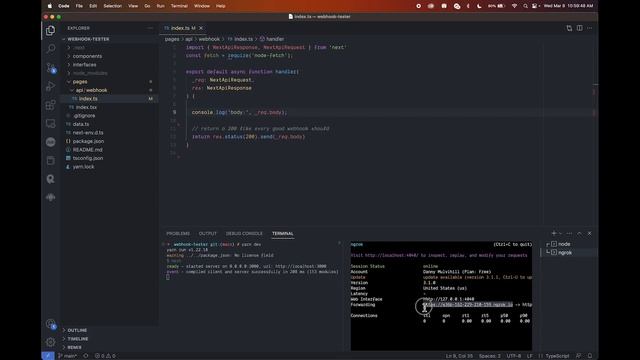Expand the interfaces folder

[84, 65]
